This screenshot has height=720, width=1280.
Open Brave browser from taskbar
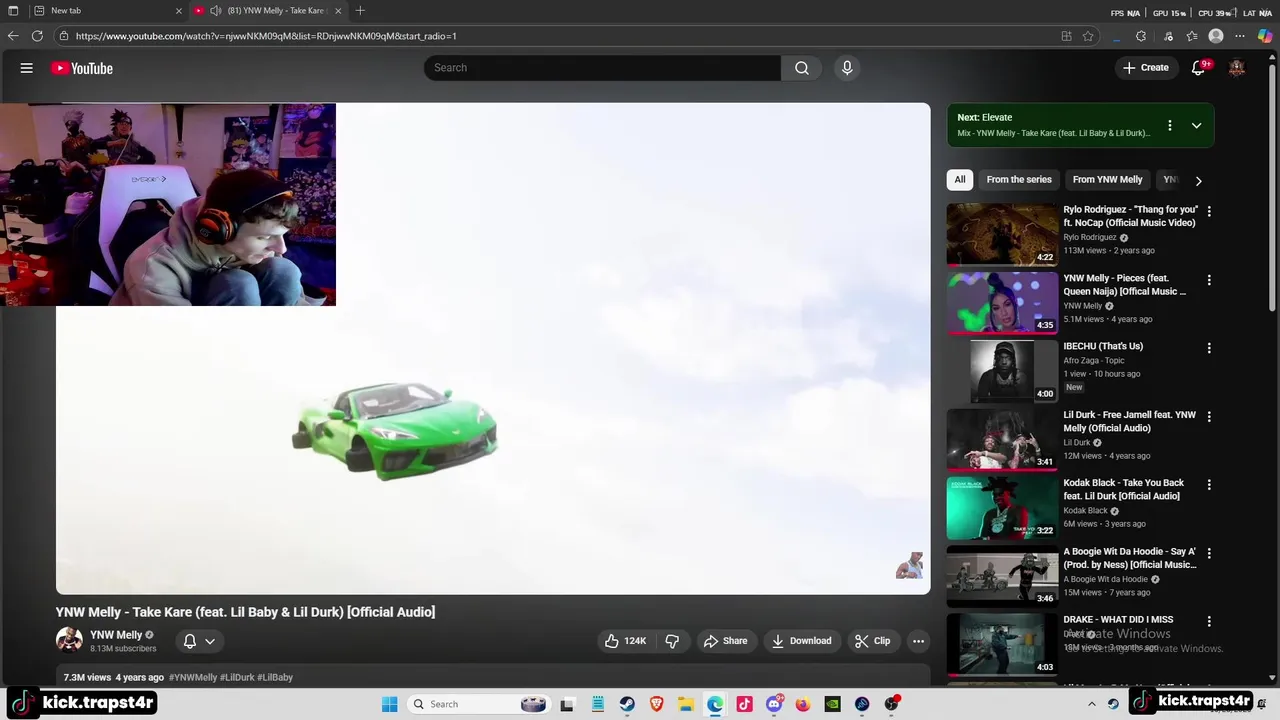[x=656, y=704]
